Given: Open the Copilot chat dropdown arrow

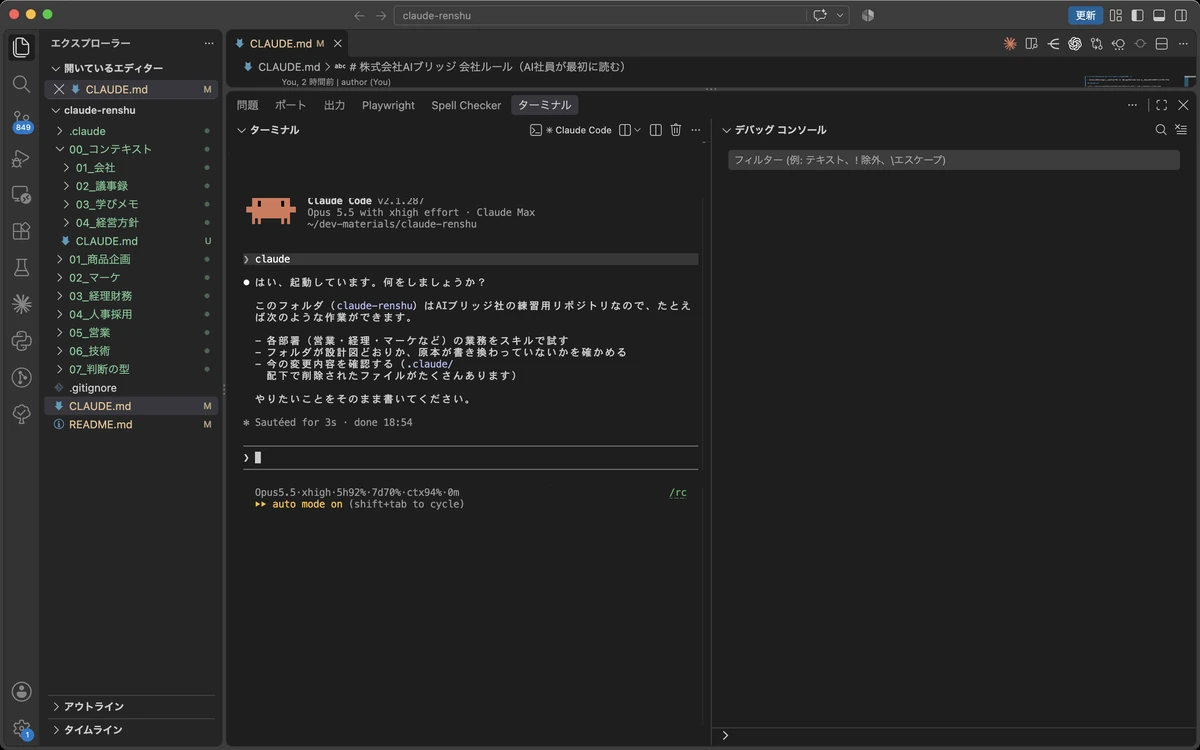Looking at the screenshot, I should (x=840, y=15).
